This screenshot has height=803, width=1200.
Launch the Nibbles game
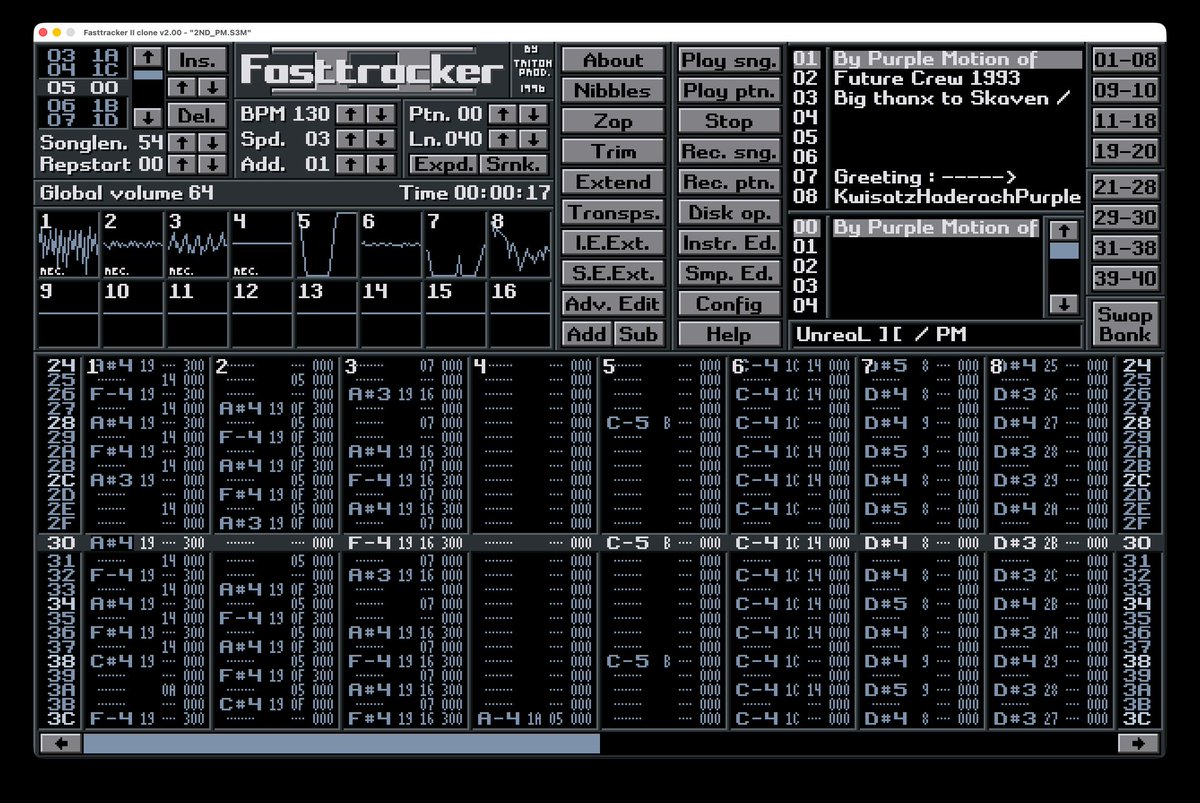click(x=613, y=91)
